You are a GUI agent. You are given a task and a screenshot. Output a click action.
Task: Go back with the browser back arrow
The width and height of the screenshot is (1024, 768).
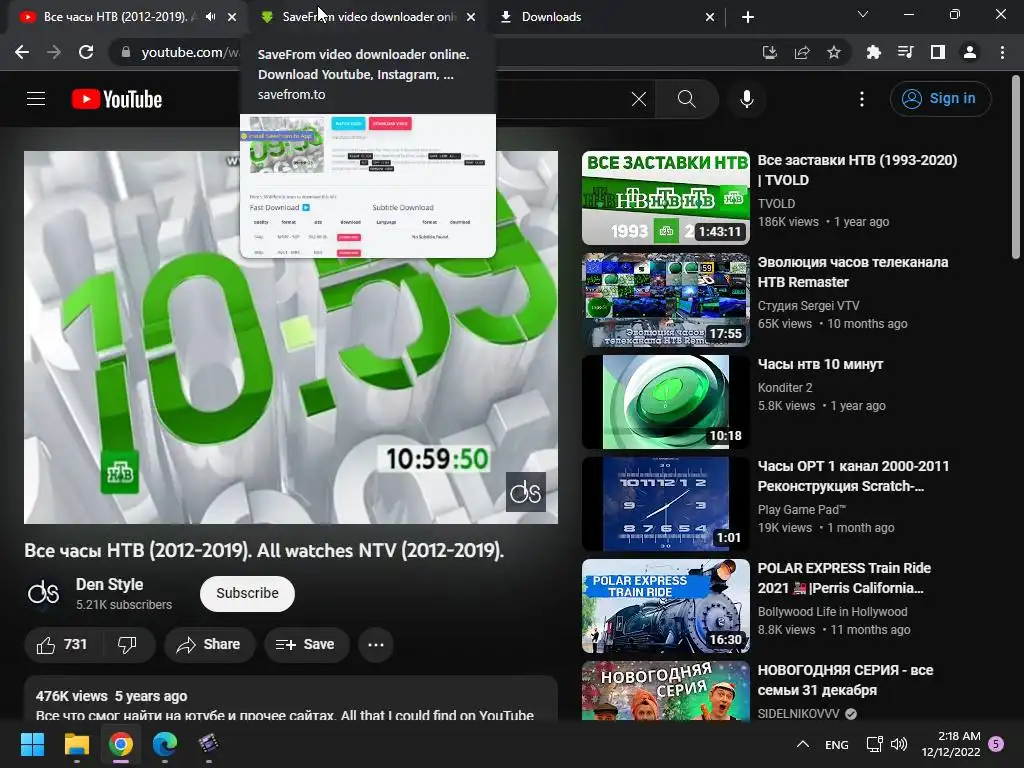click(22, 52)
